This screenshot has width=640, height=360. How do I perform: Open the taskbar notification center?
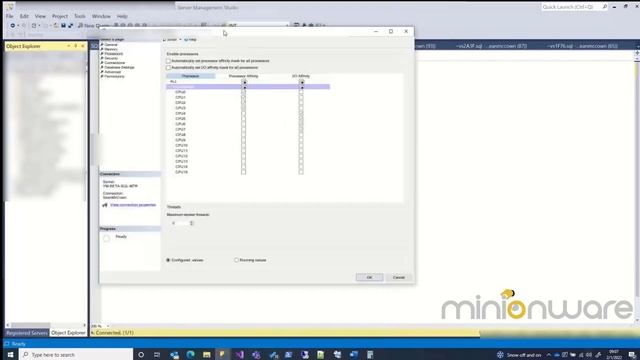(x=632, y=355)
